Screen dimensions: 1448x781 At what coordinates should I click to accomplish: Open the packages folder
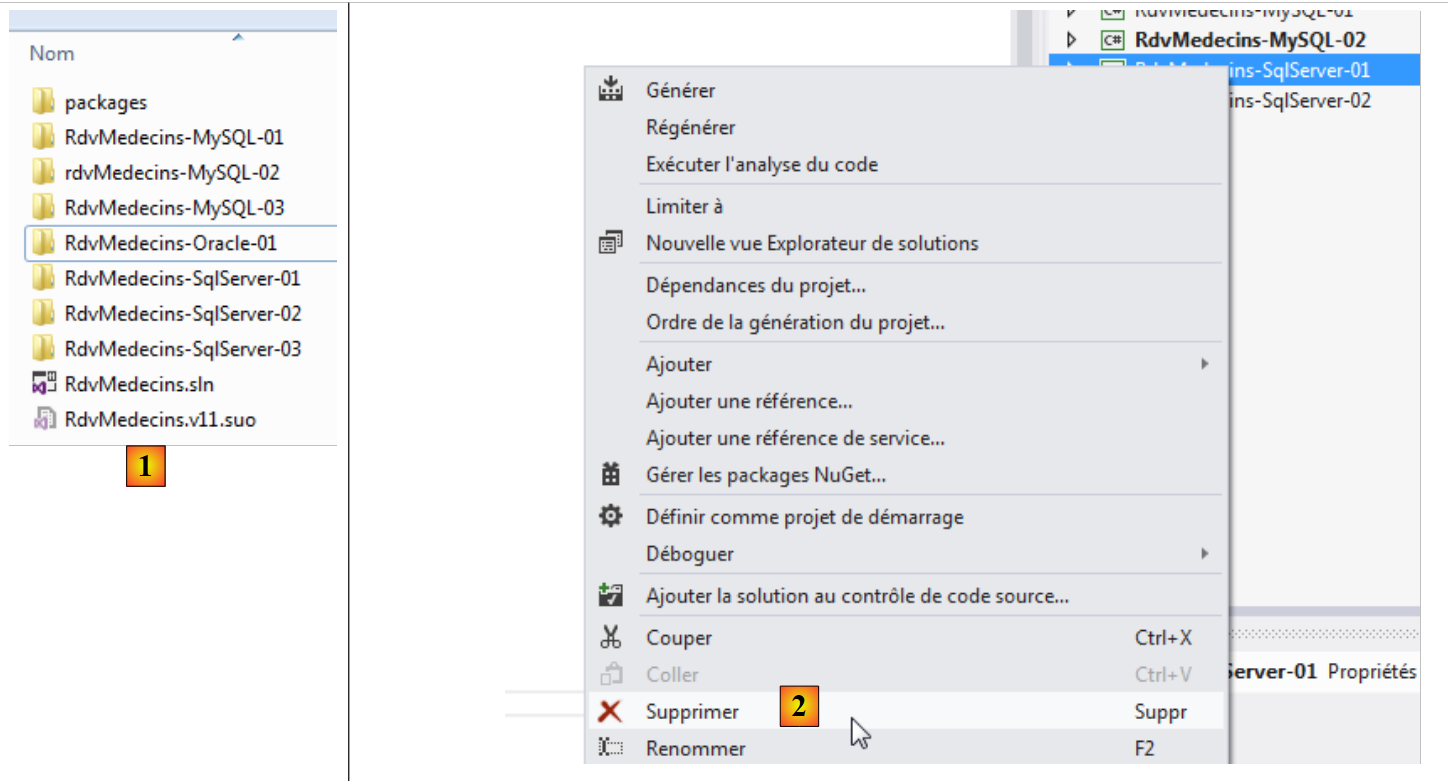coord(105,102)
